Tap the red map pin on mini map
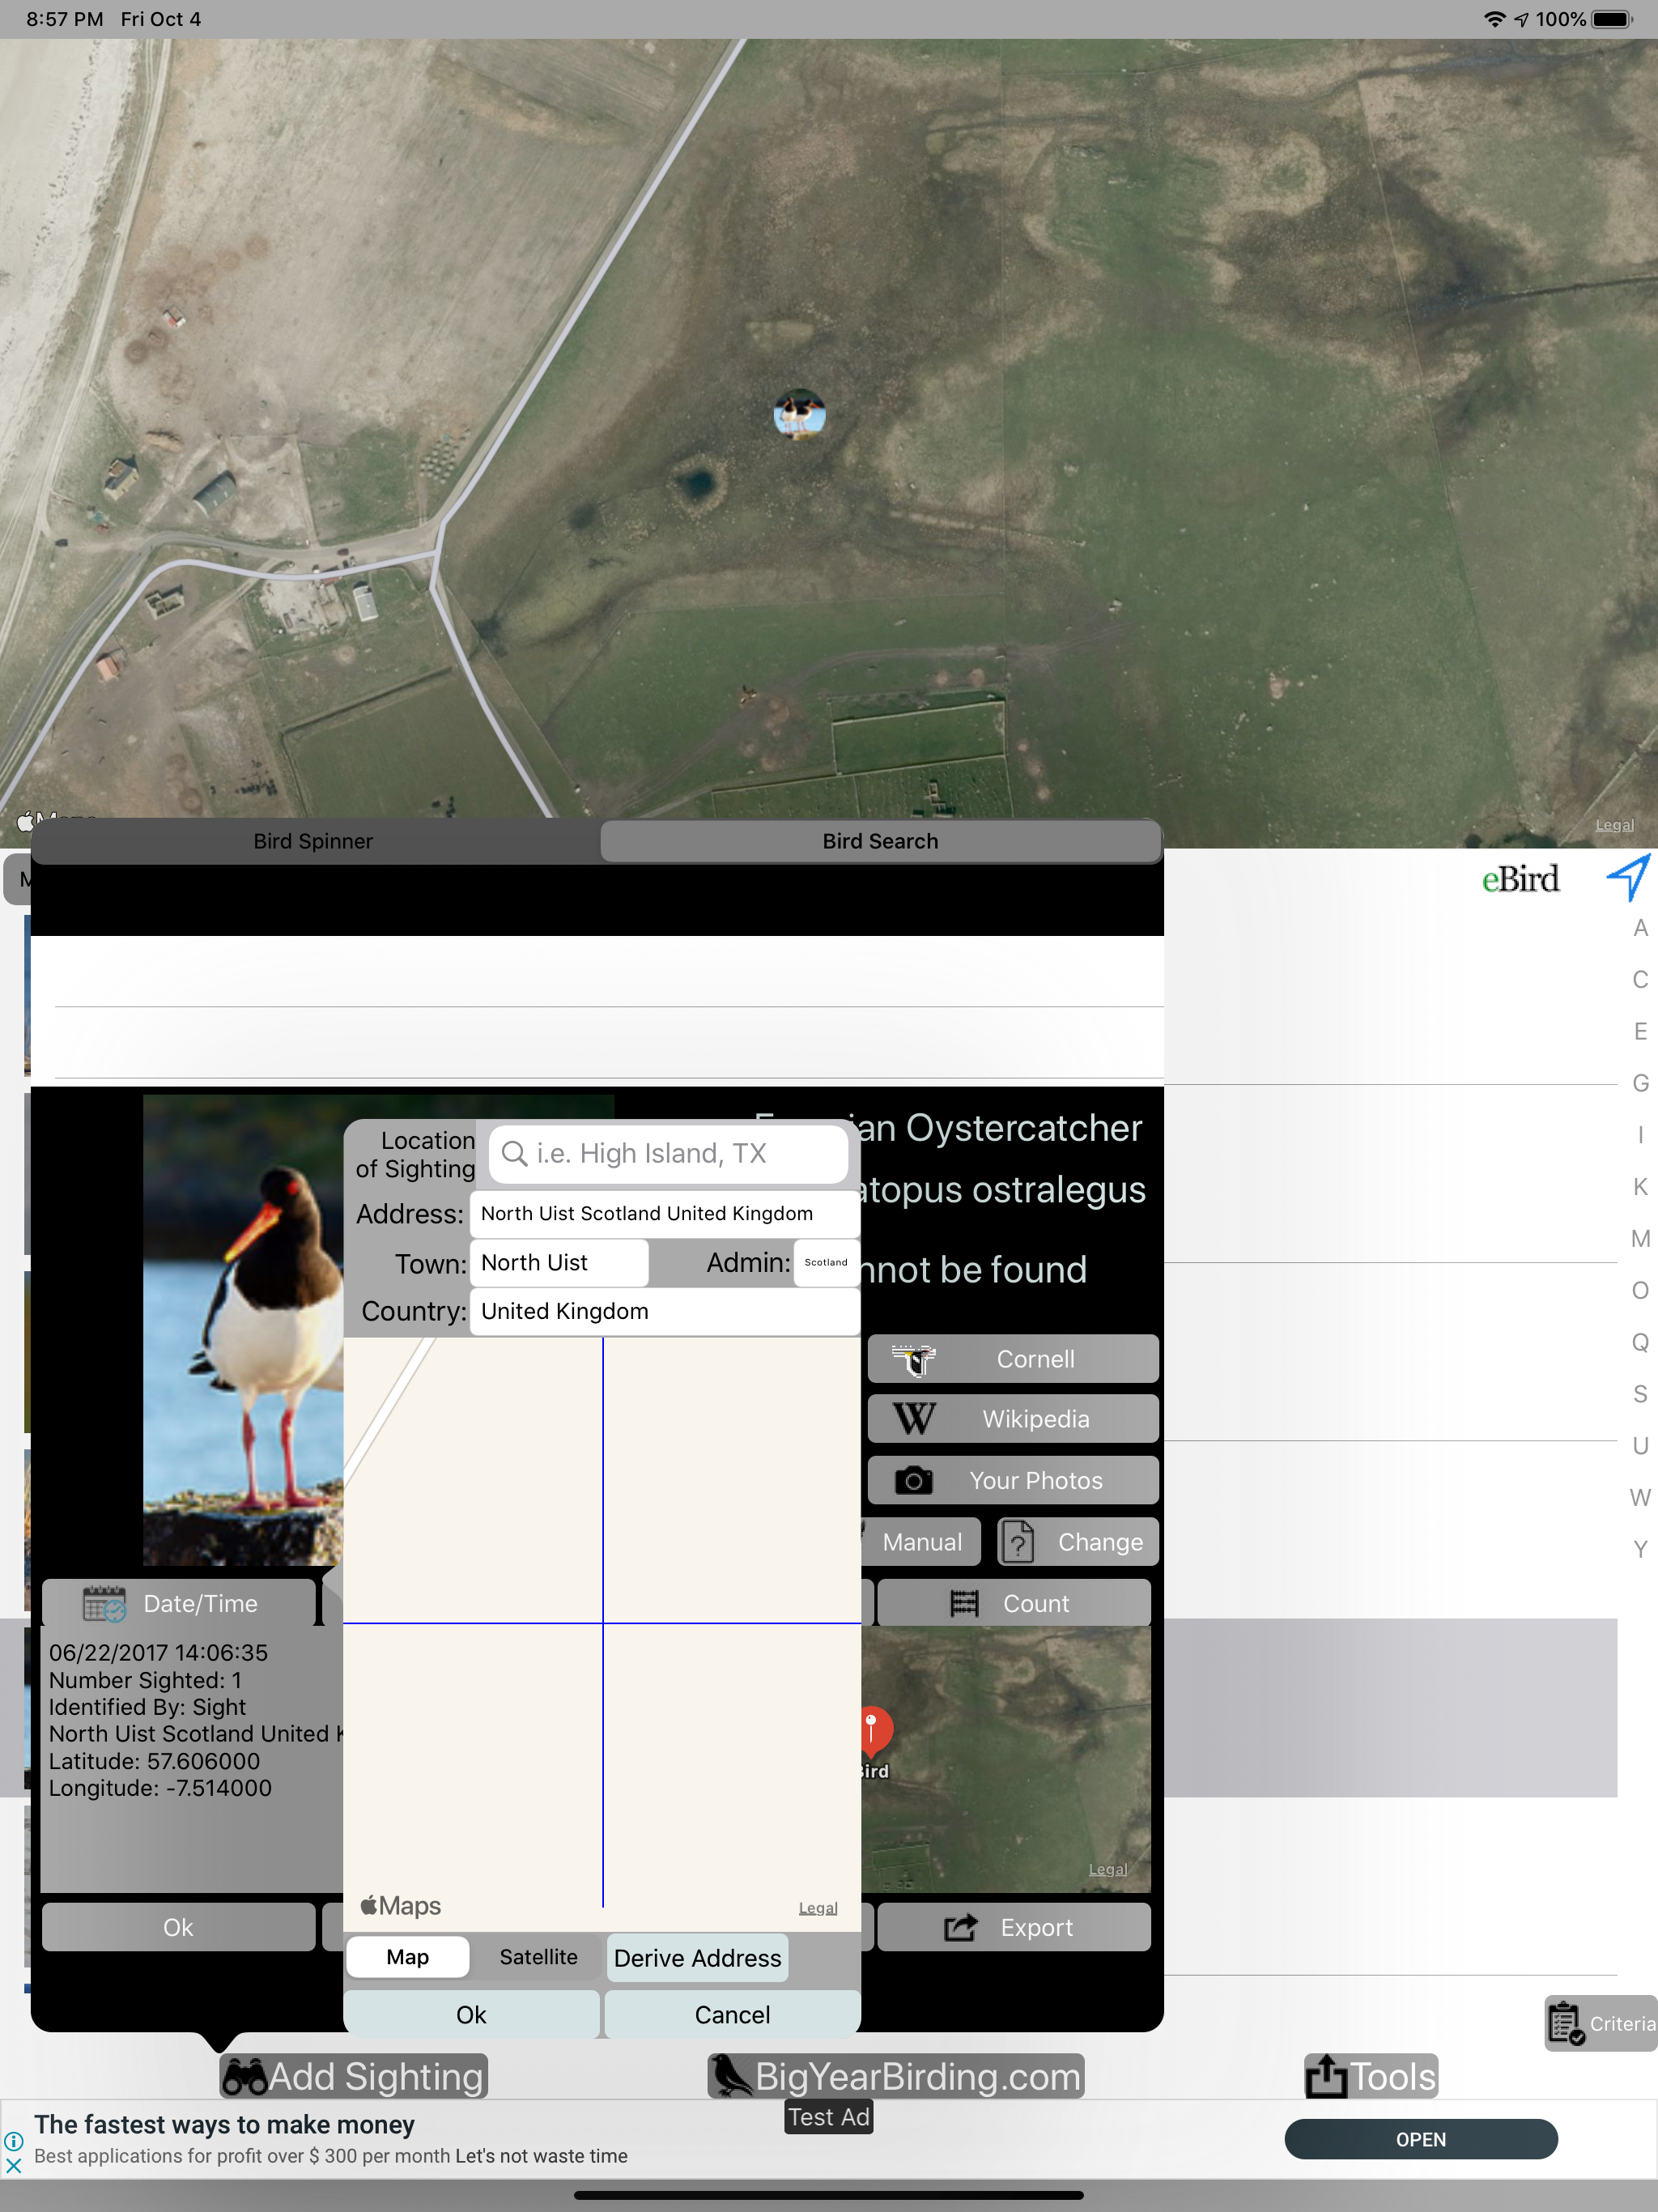The image size is (1658, 2212). 872,1731
